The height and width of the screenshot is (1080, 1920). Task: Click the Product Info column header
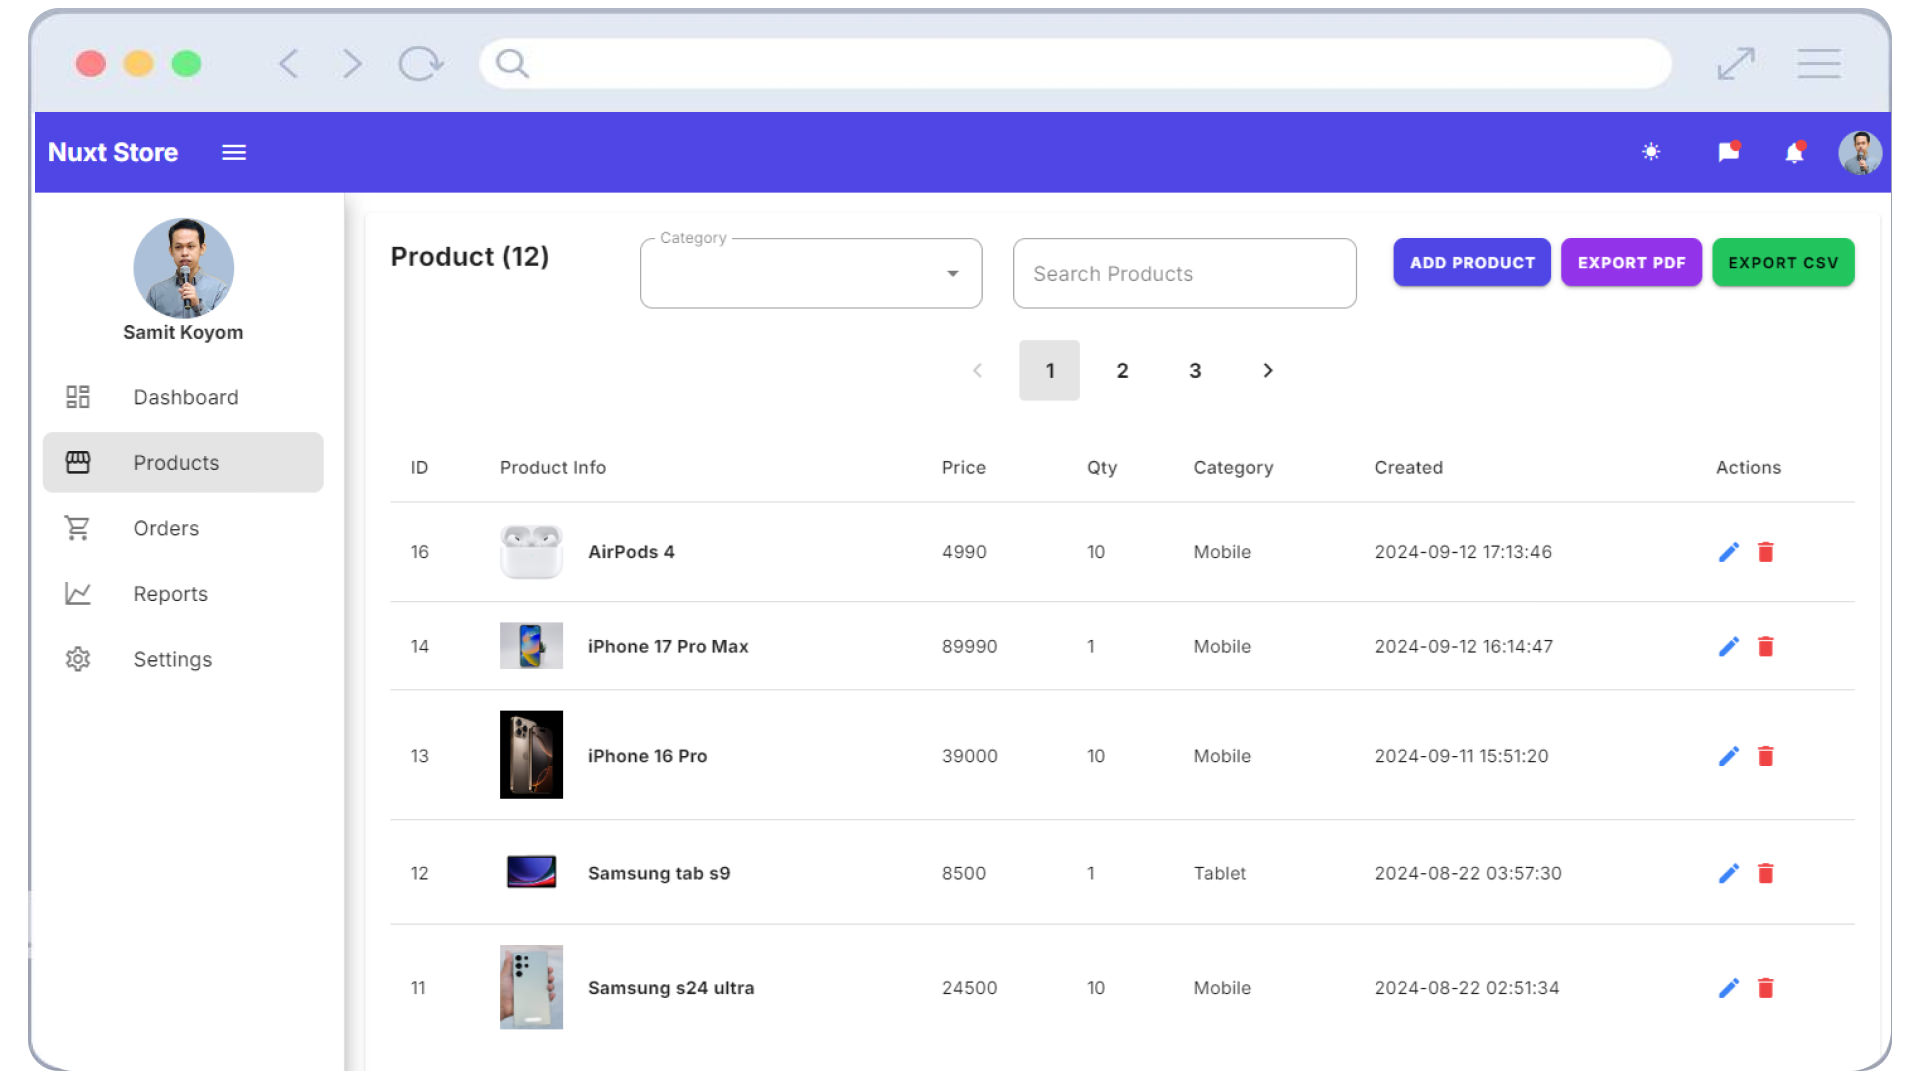coord(553,467)
